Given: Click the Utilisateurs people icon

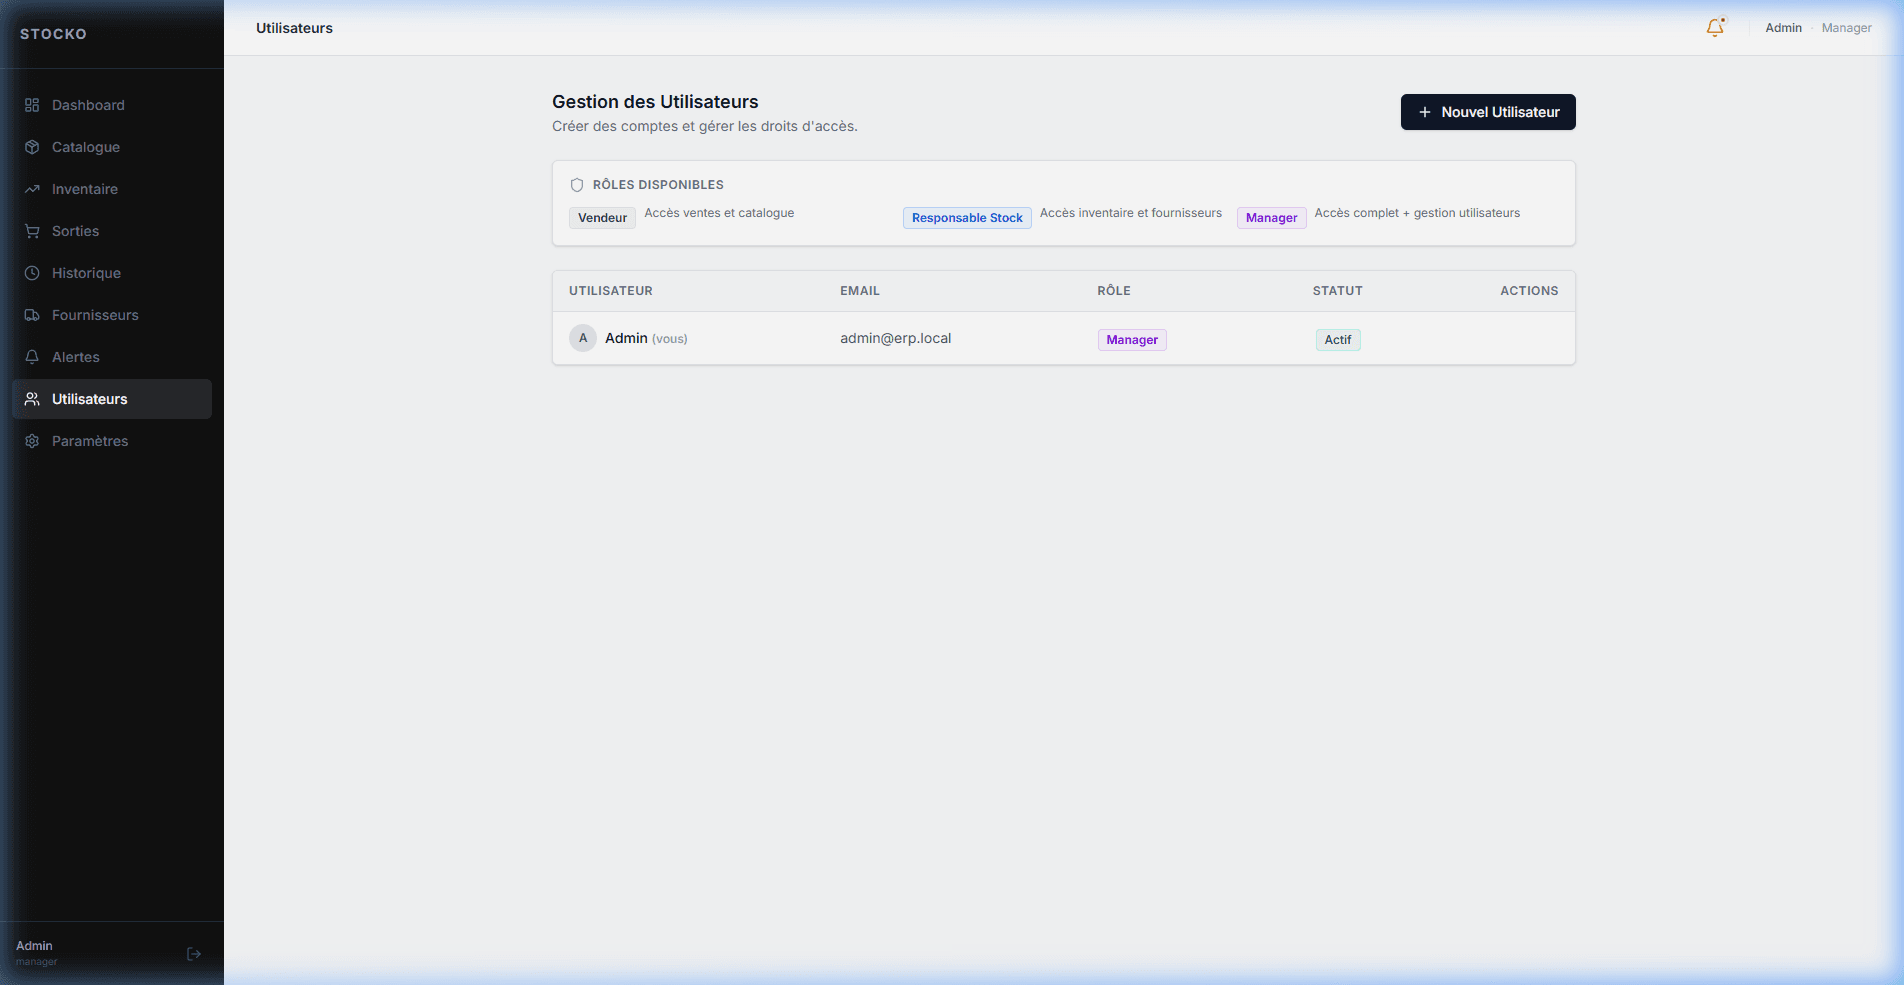Looking at the screenshot, I should [32, 399].
